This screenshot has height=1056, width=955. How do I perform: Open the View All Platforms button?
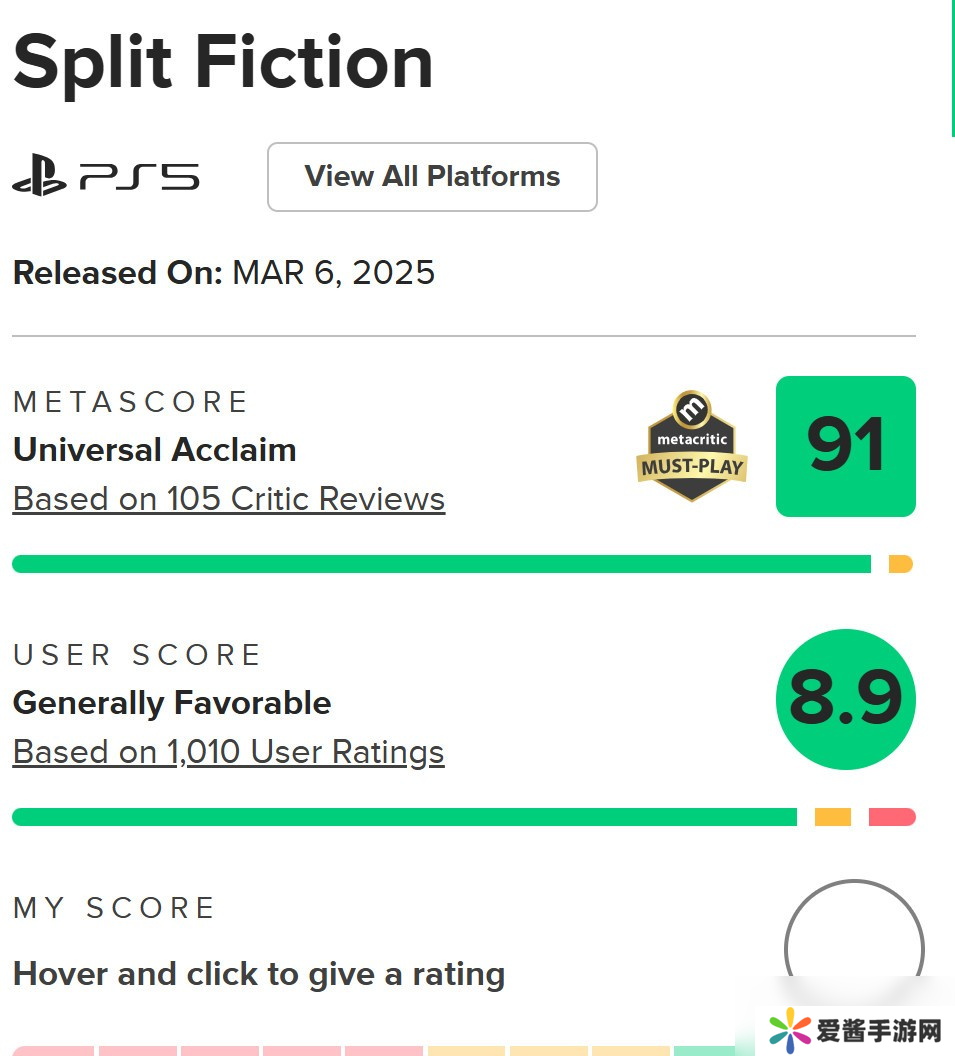[432, 177]
